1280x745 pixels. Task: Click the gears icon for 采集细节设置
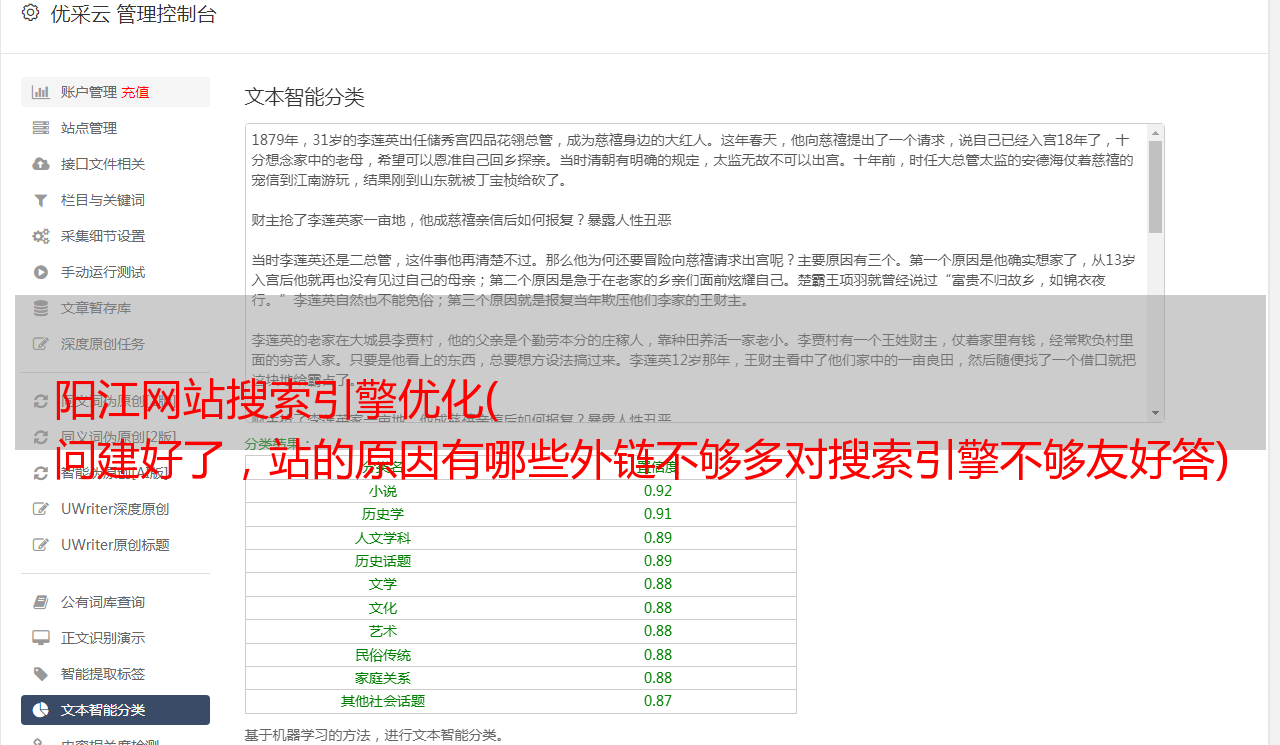pyautogui.click(x=41, y=236)
